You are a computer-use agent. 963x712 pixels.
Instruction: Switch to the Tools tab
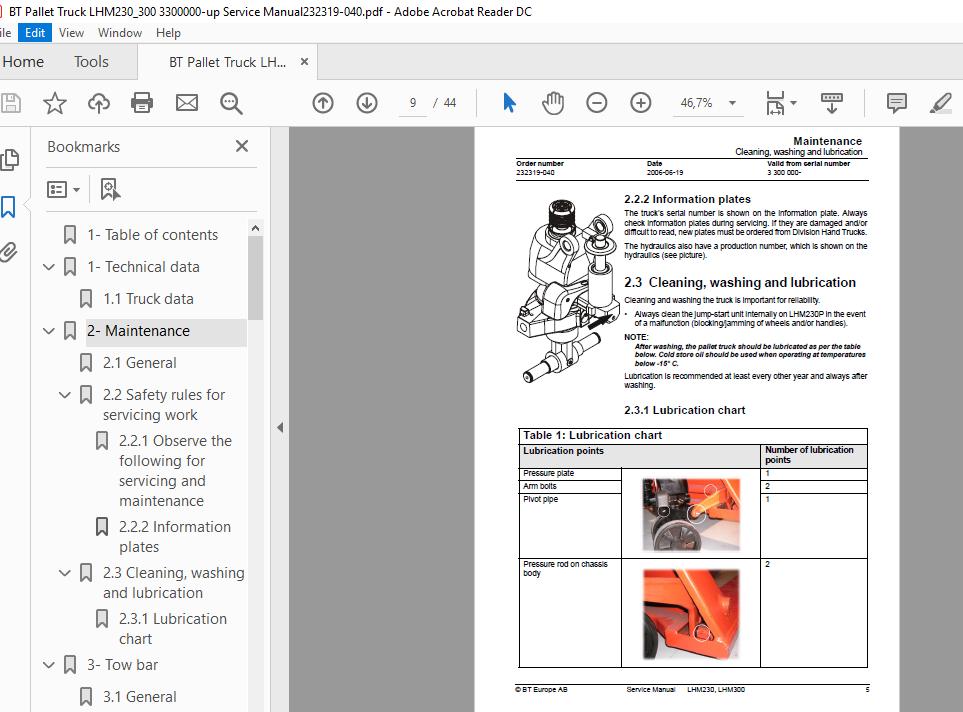point(91,62)
